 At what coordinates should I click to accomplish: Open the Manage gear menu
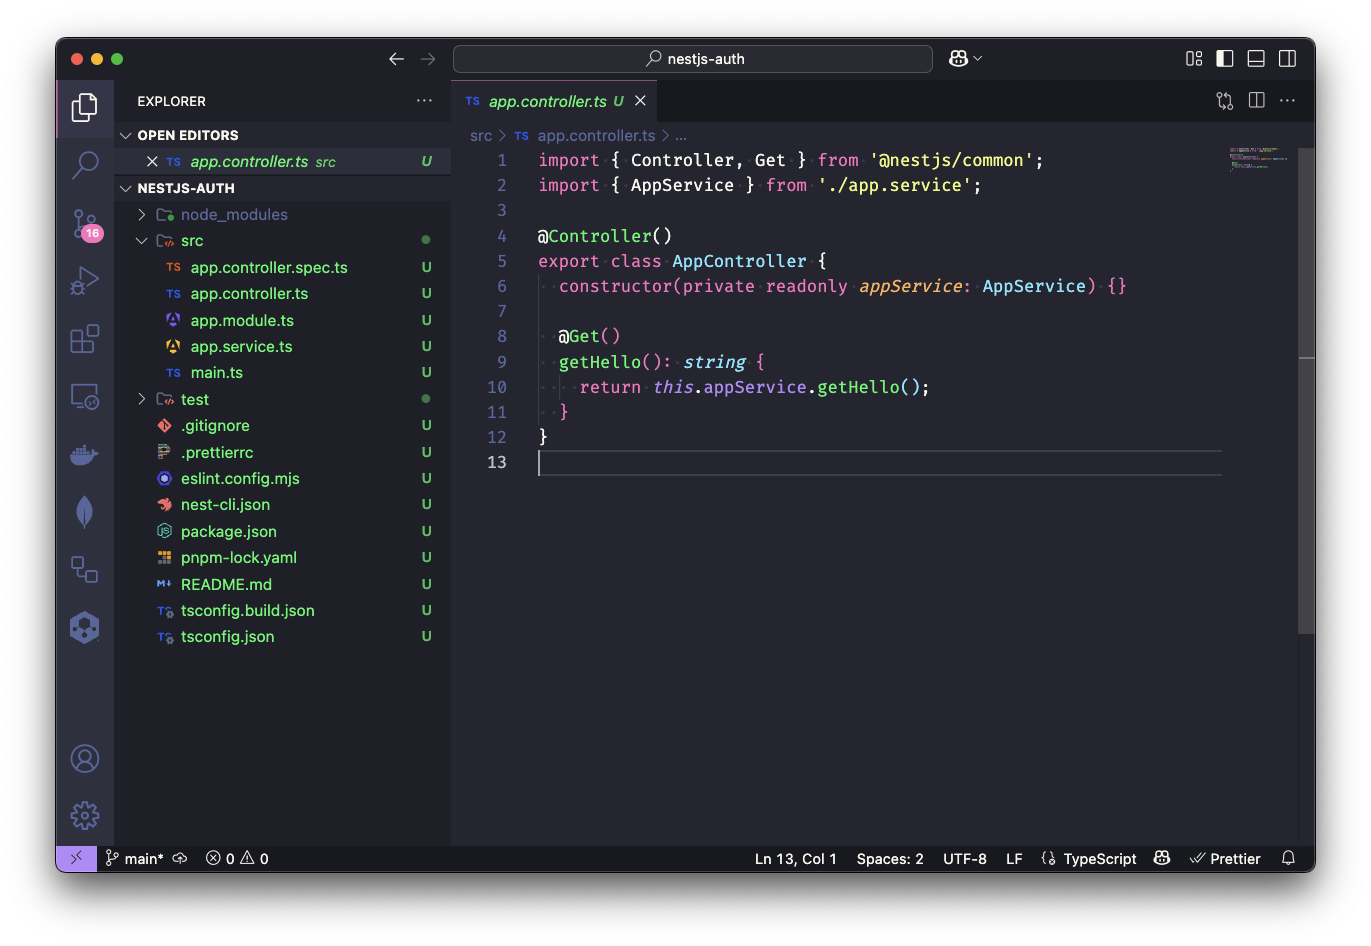coord(85,815)
